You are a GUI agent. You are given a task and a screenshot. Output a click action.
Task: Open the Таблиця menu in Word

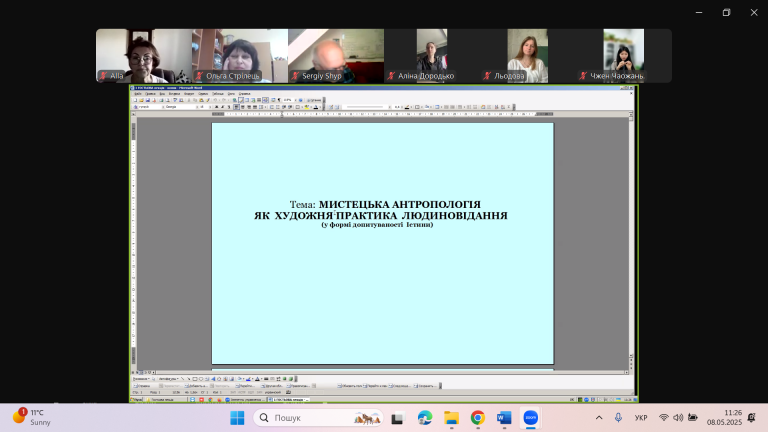(x=217, y=94)
